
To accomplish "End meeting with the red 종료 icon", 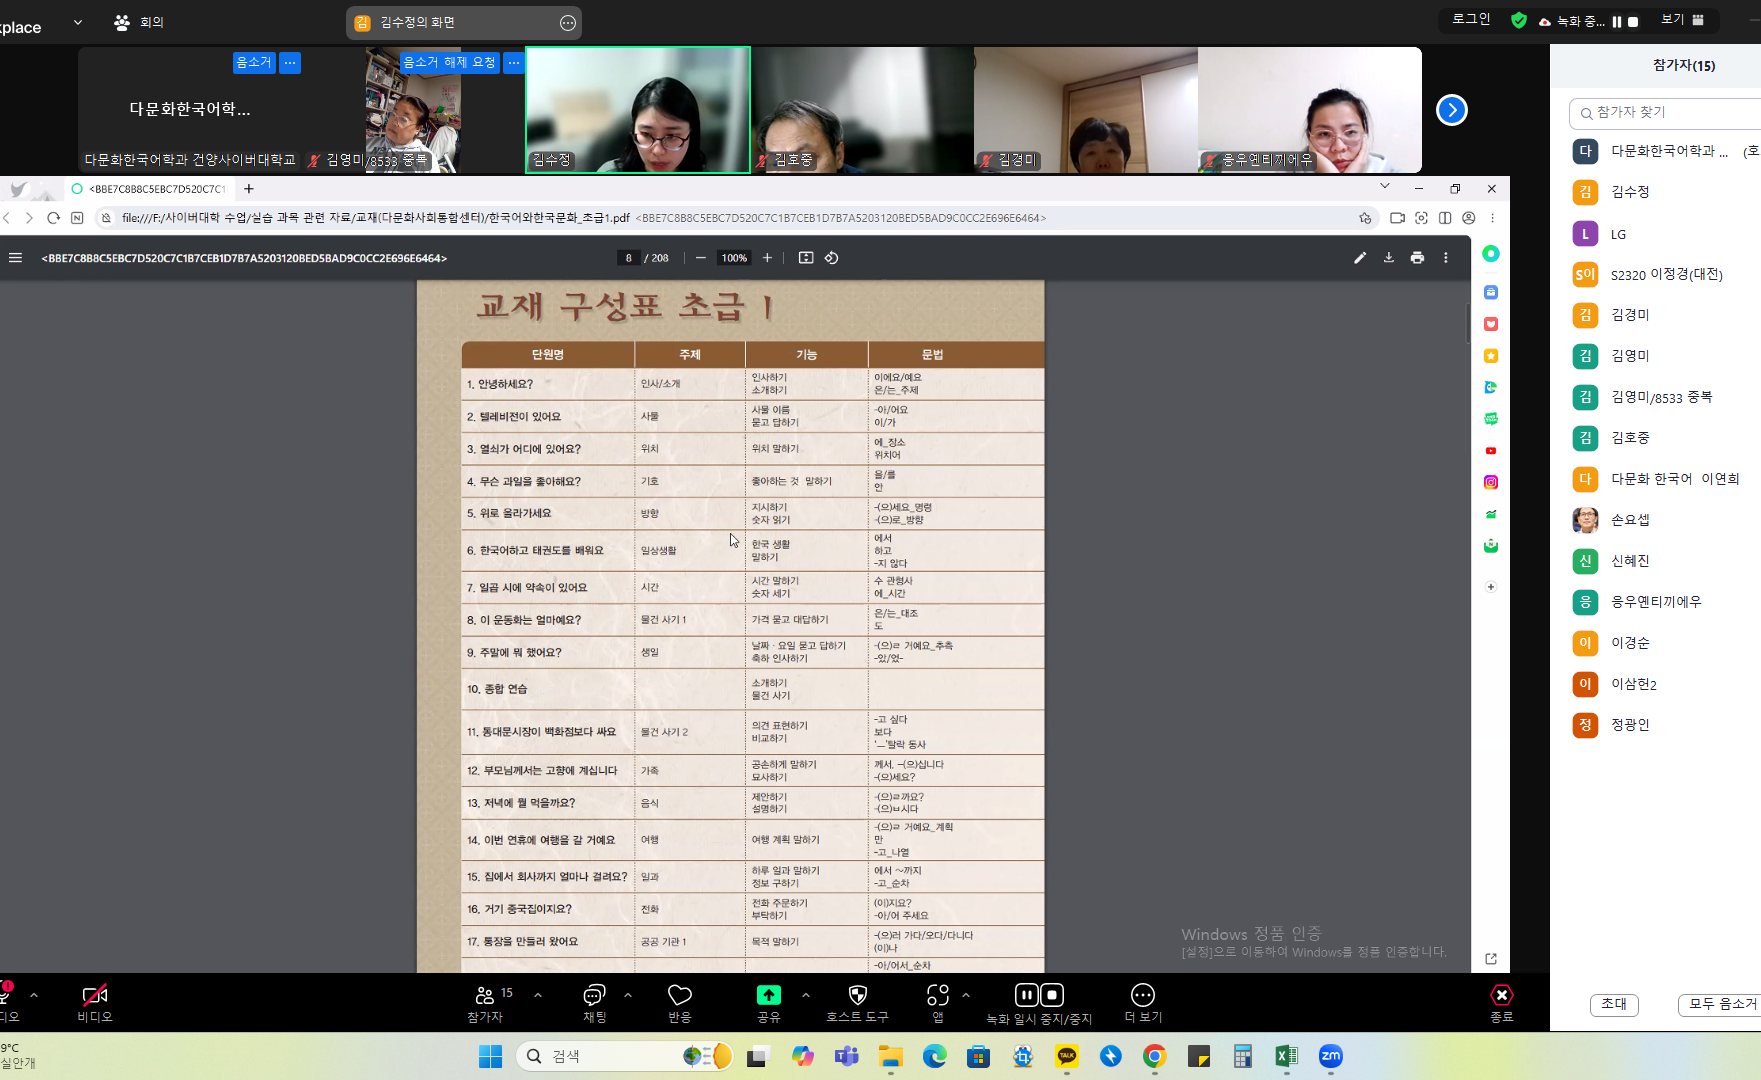I will (1502, 995).
